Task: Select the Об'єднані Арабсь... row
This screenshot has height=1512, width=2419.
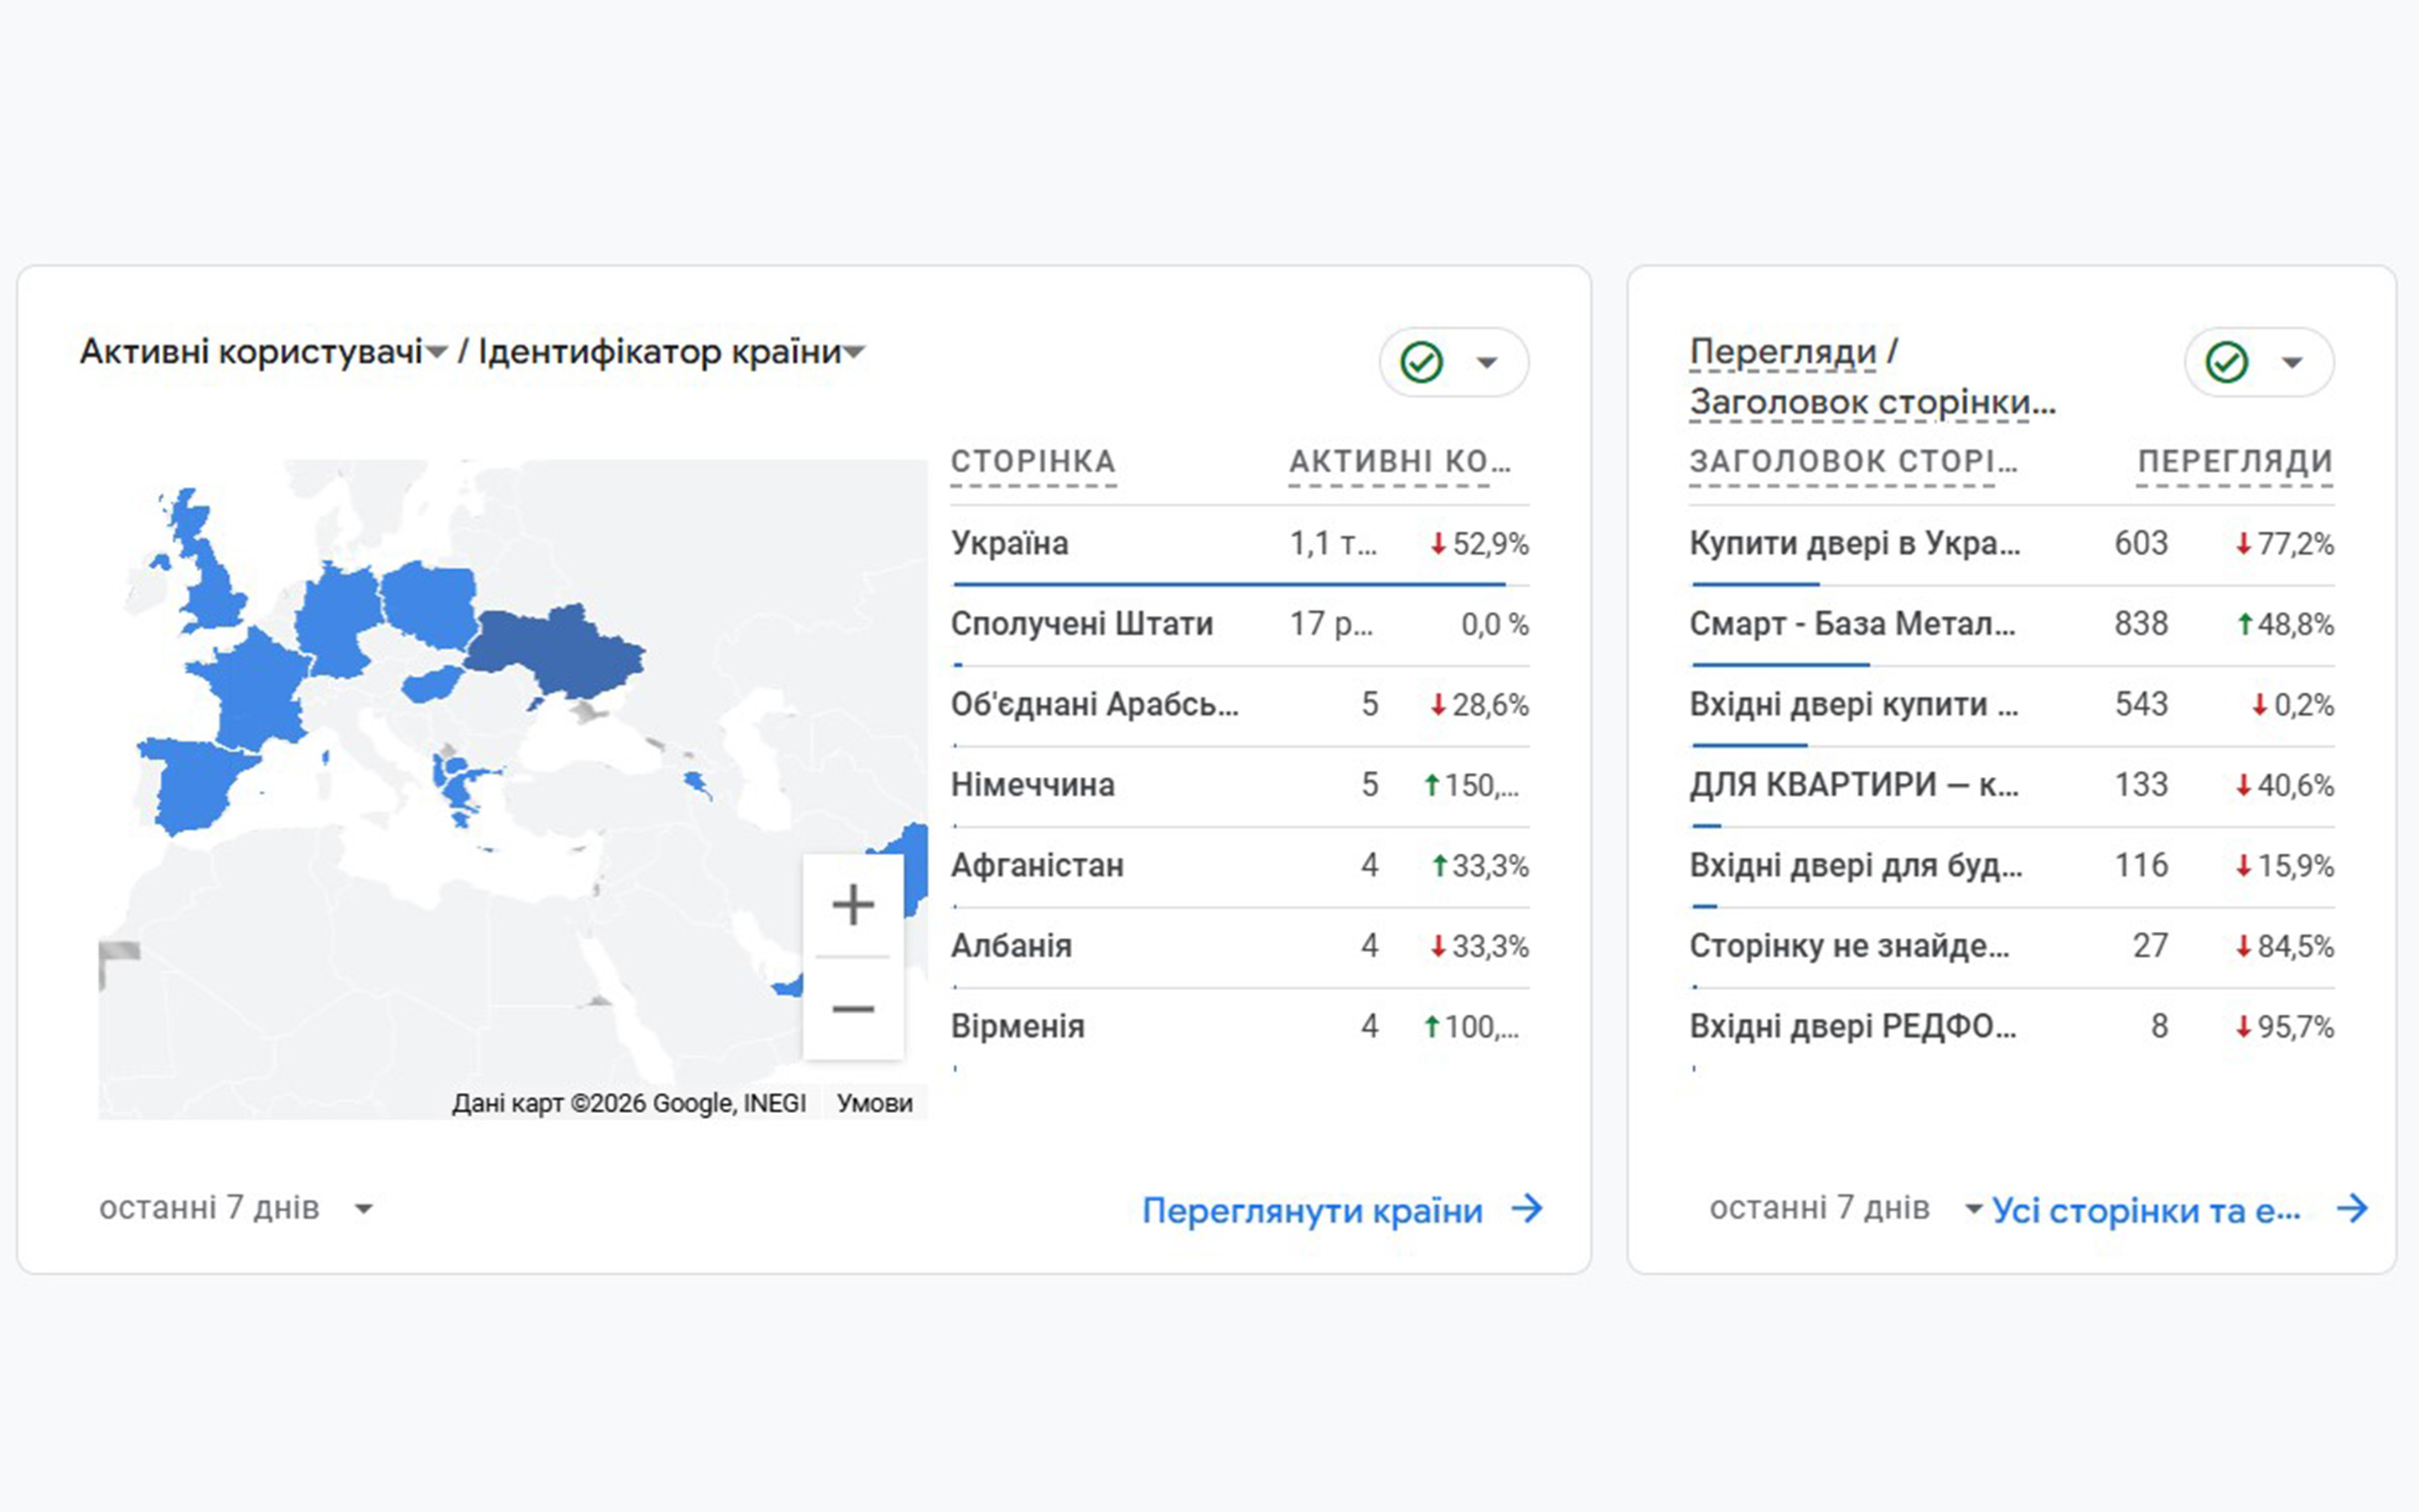Action: (1240, 705)
